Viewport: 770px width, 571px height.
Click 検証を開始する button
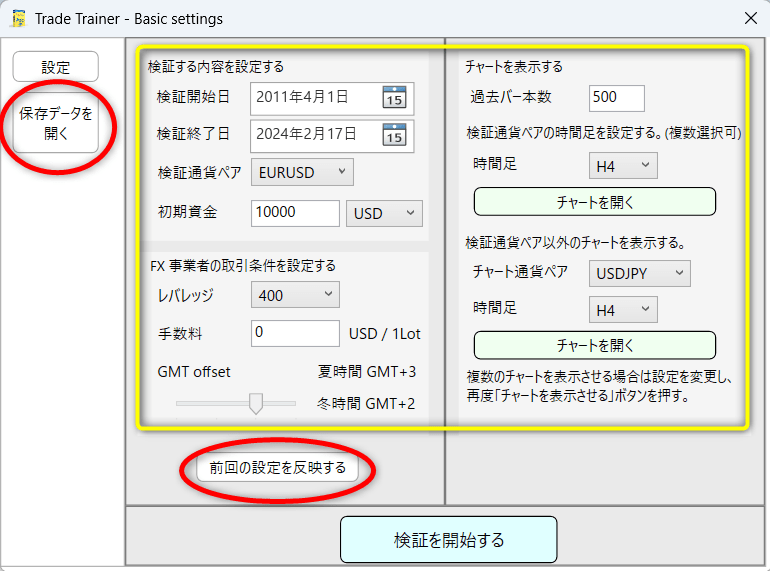click(448, 540)
